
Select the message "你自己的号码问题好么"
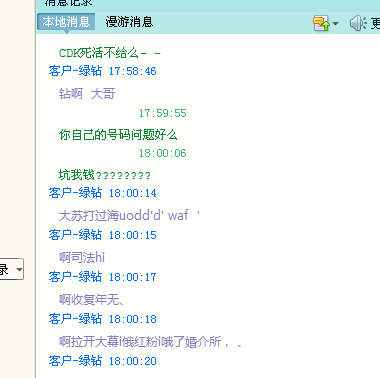click(118, 135)
